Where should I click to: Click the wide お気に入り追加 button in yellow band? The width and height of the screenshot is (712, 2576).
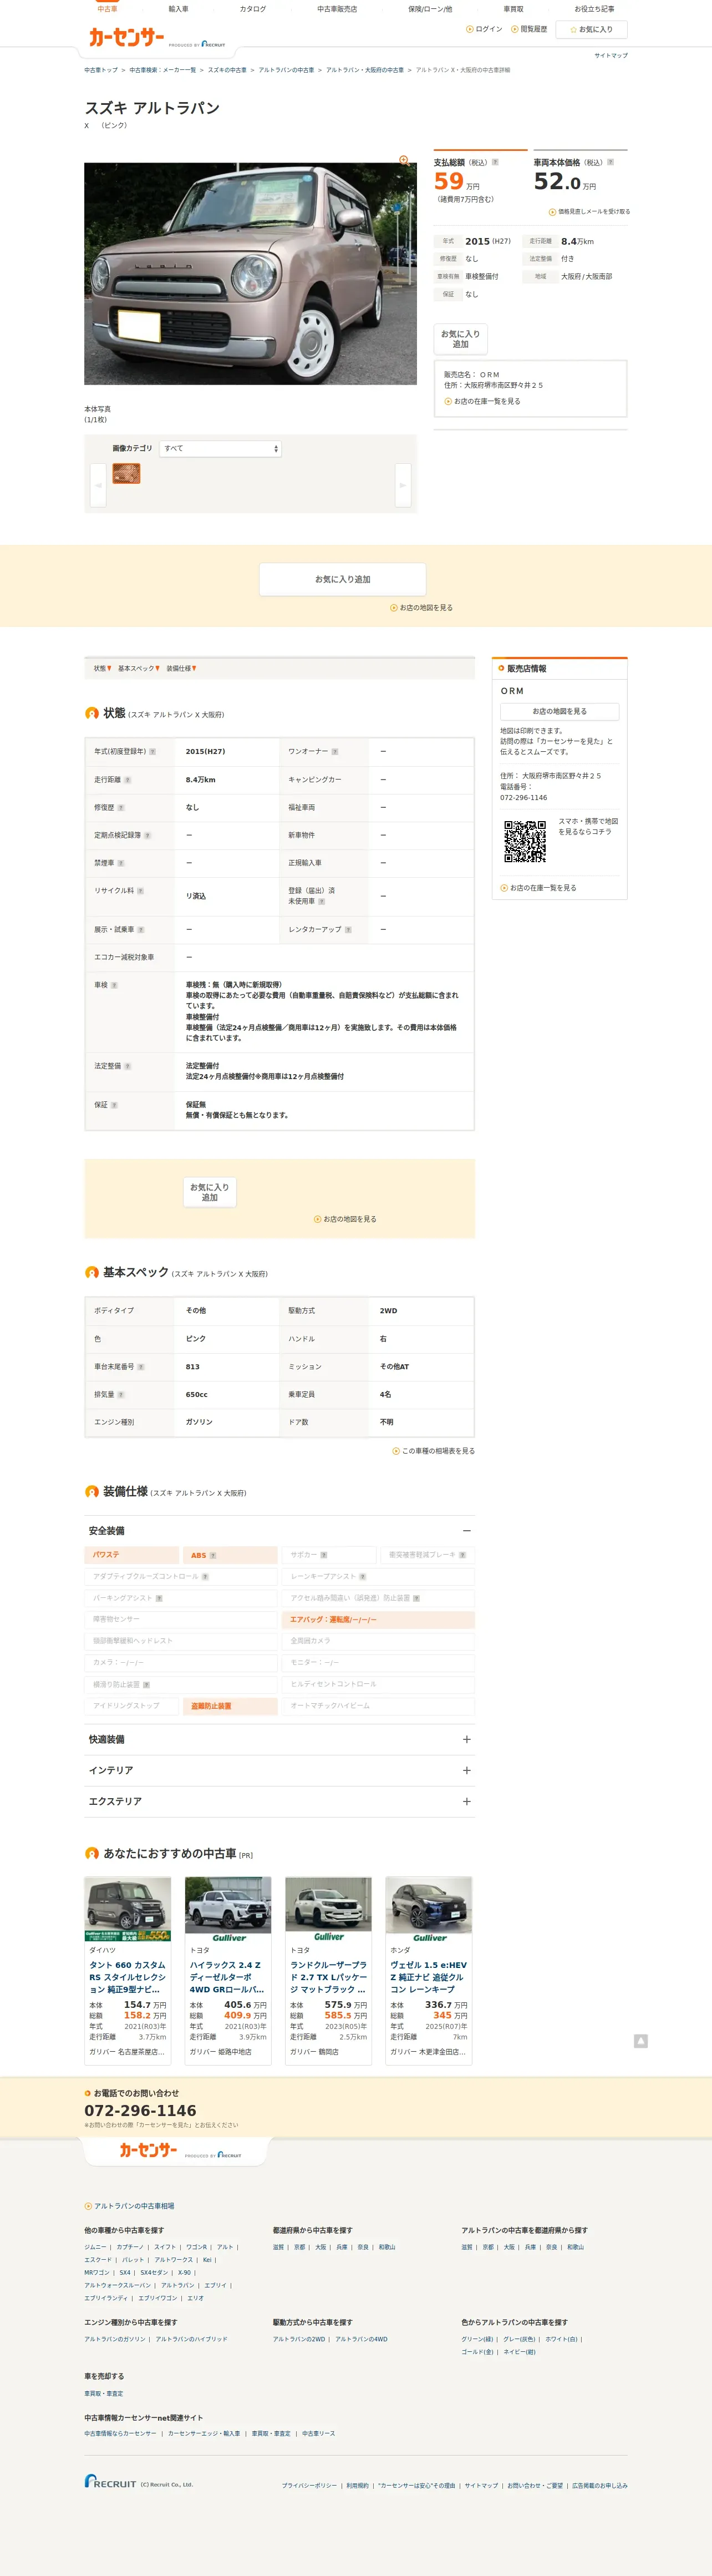(x=343, y=579)
